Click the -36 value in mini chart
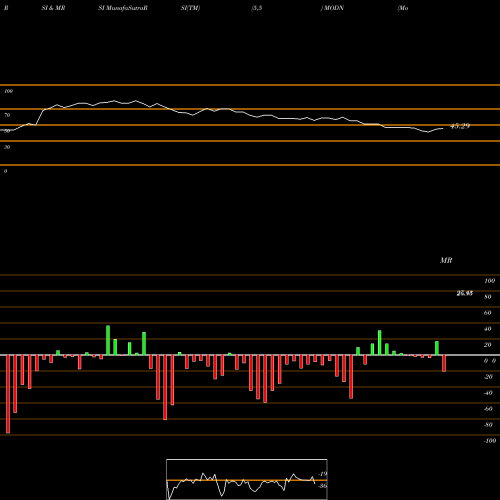This screenshot has height=500, width=500. (x=323, y=486)
